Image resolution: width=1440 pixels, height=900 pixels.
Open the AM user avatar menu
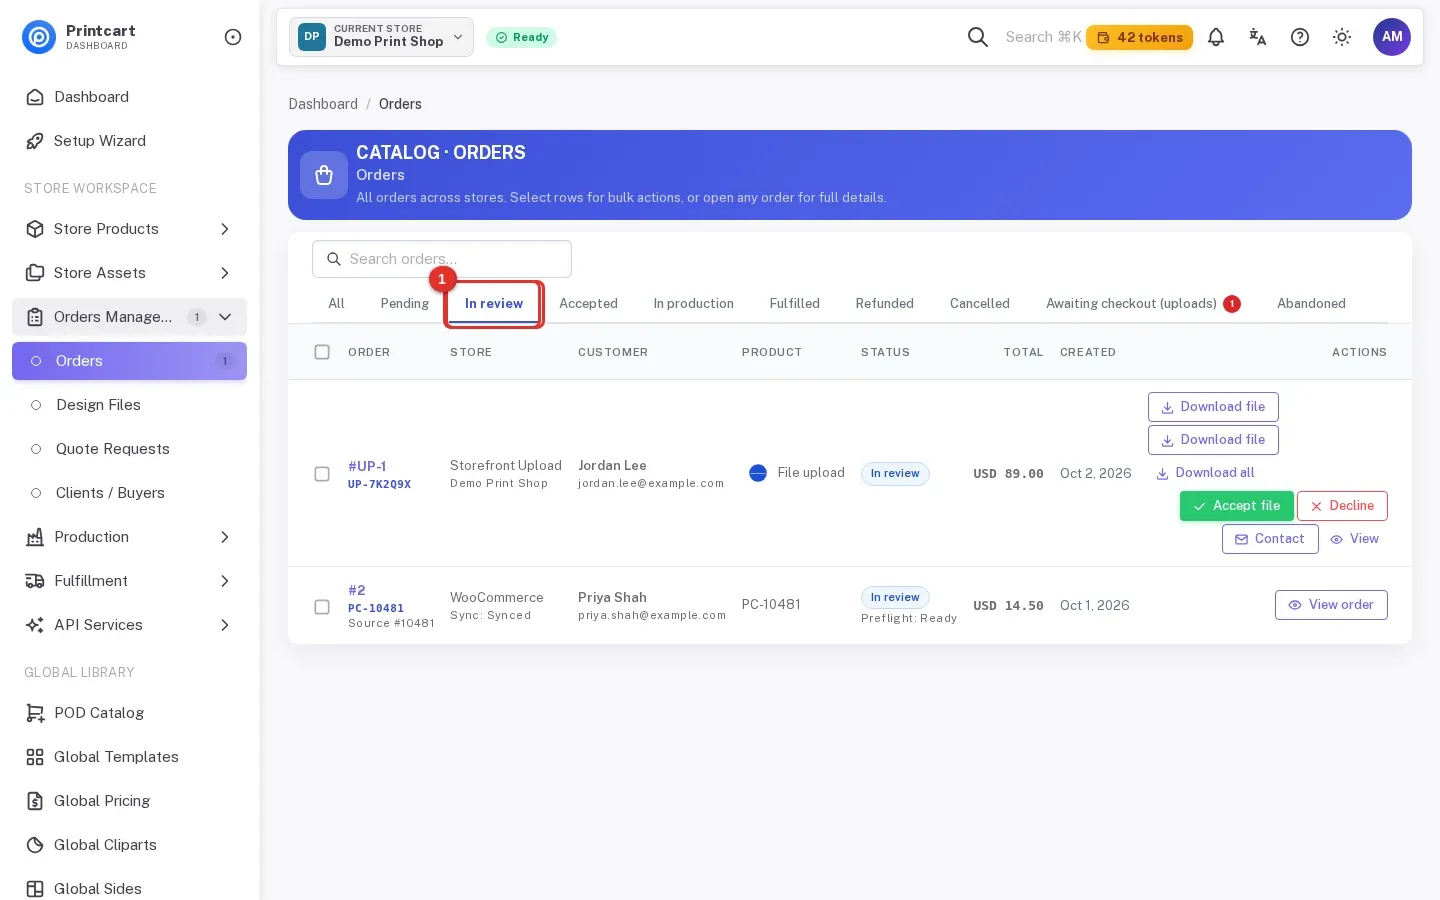[x=1392, y=37]
